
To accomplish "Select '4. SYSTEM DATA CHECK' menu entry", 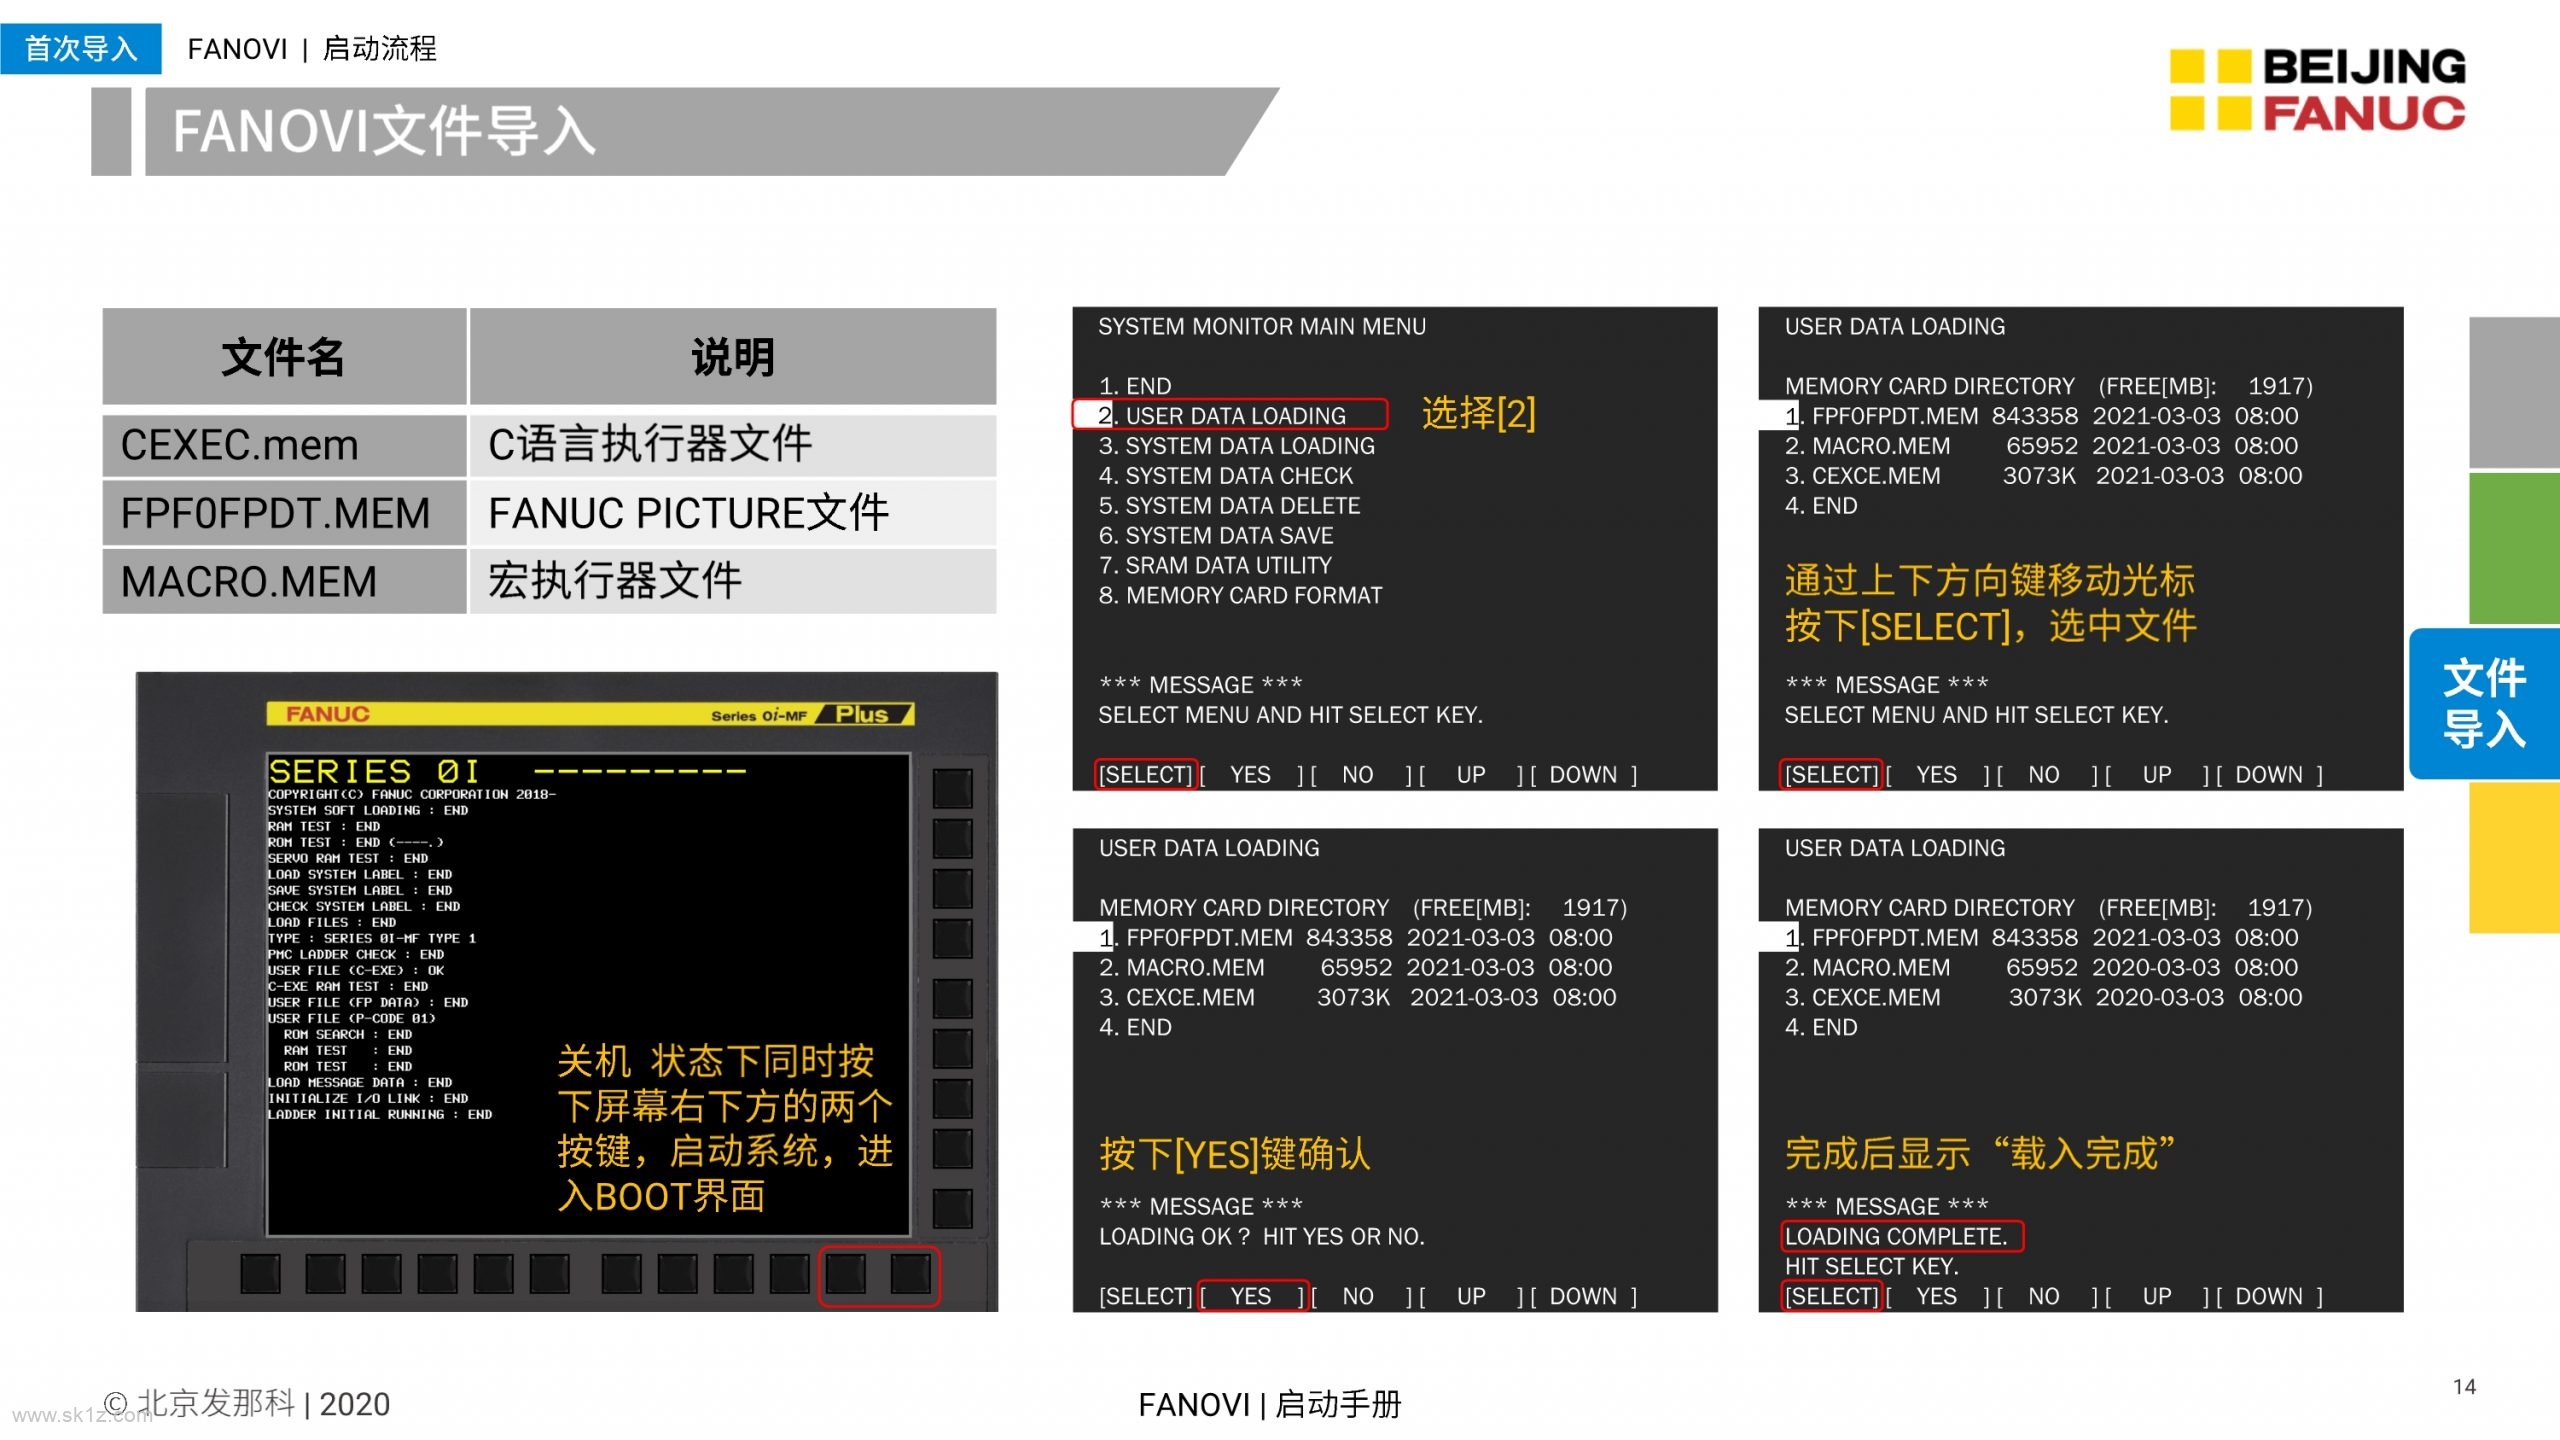I will [1226, 476].
